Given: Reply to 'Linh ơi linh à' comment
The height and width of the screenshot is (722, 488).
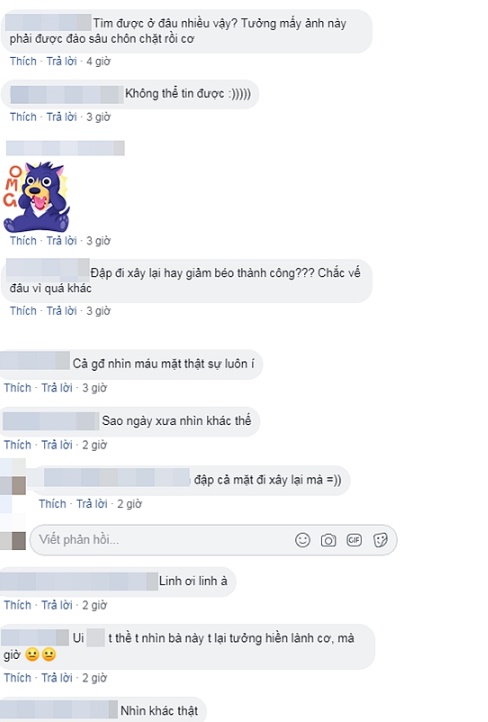Looking at the screenshot, I should tap(57, 605).
